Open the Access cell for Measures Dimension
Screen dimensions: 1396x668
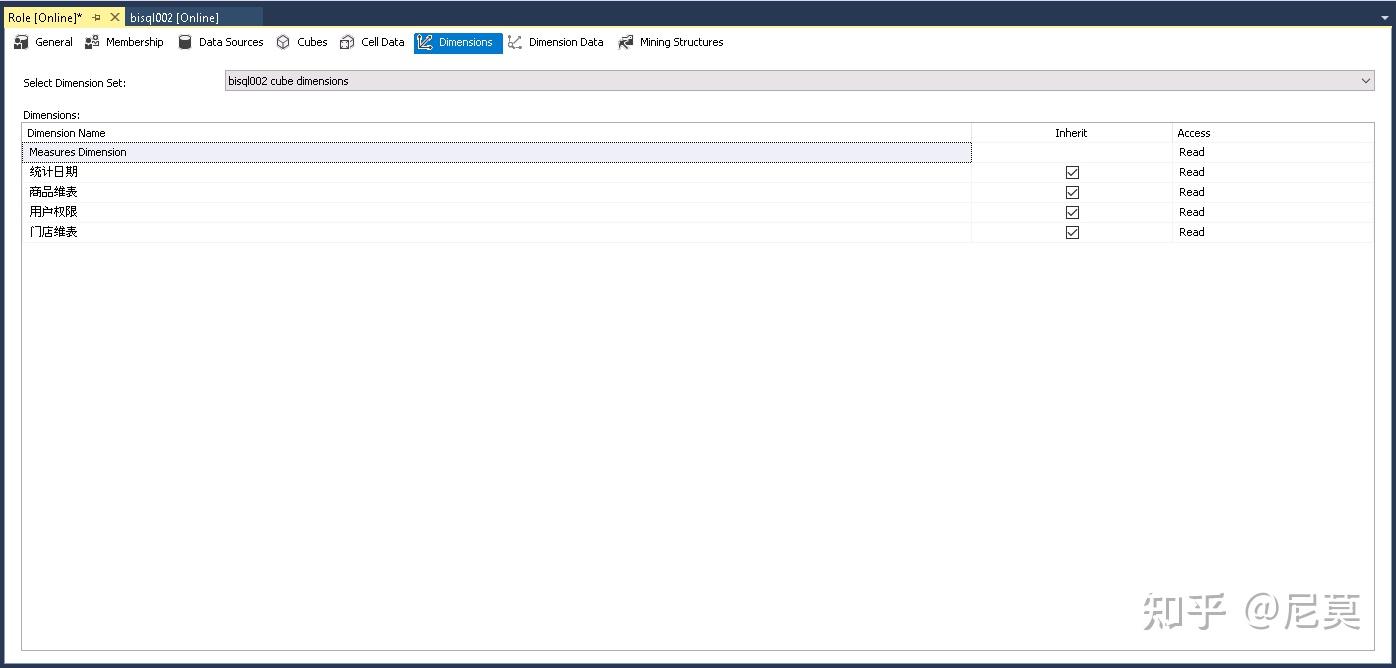click(1273, 152)
